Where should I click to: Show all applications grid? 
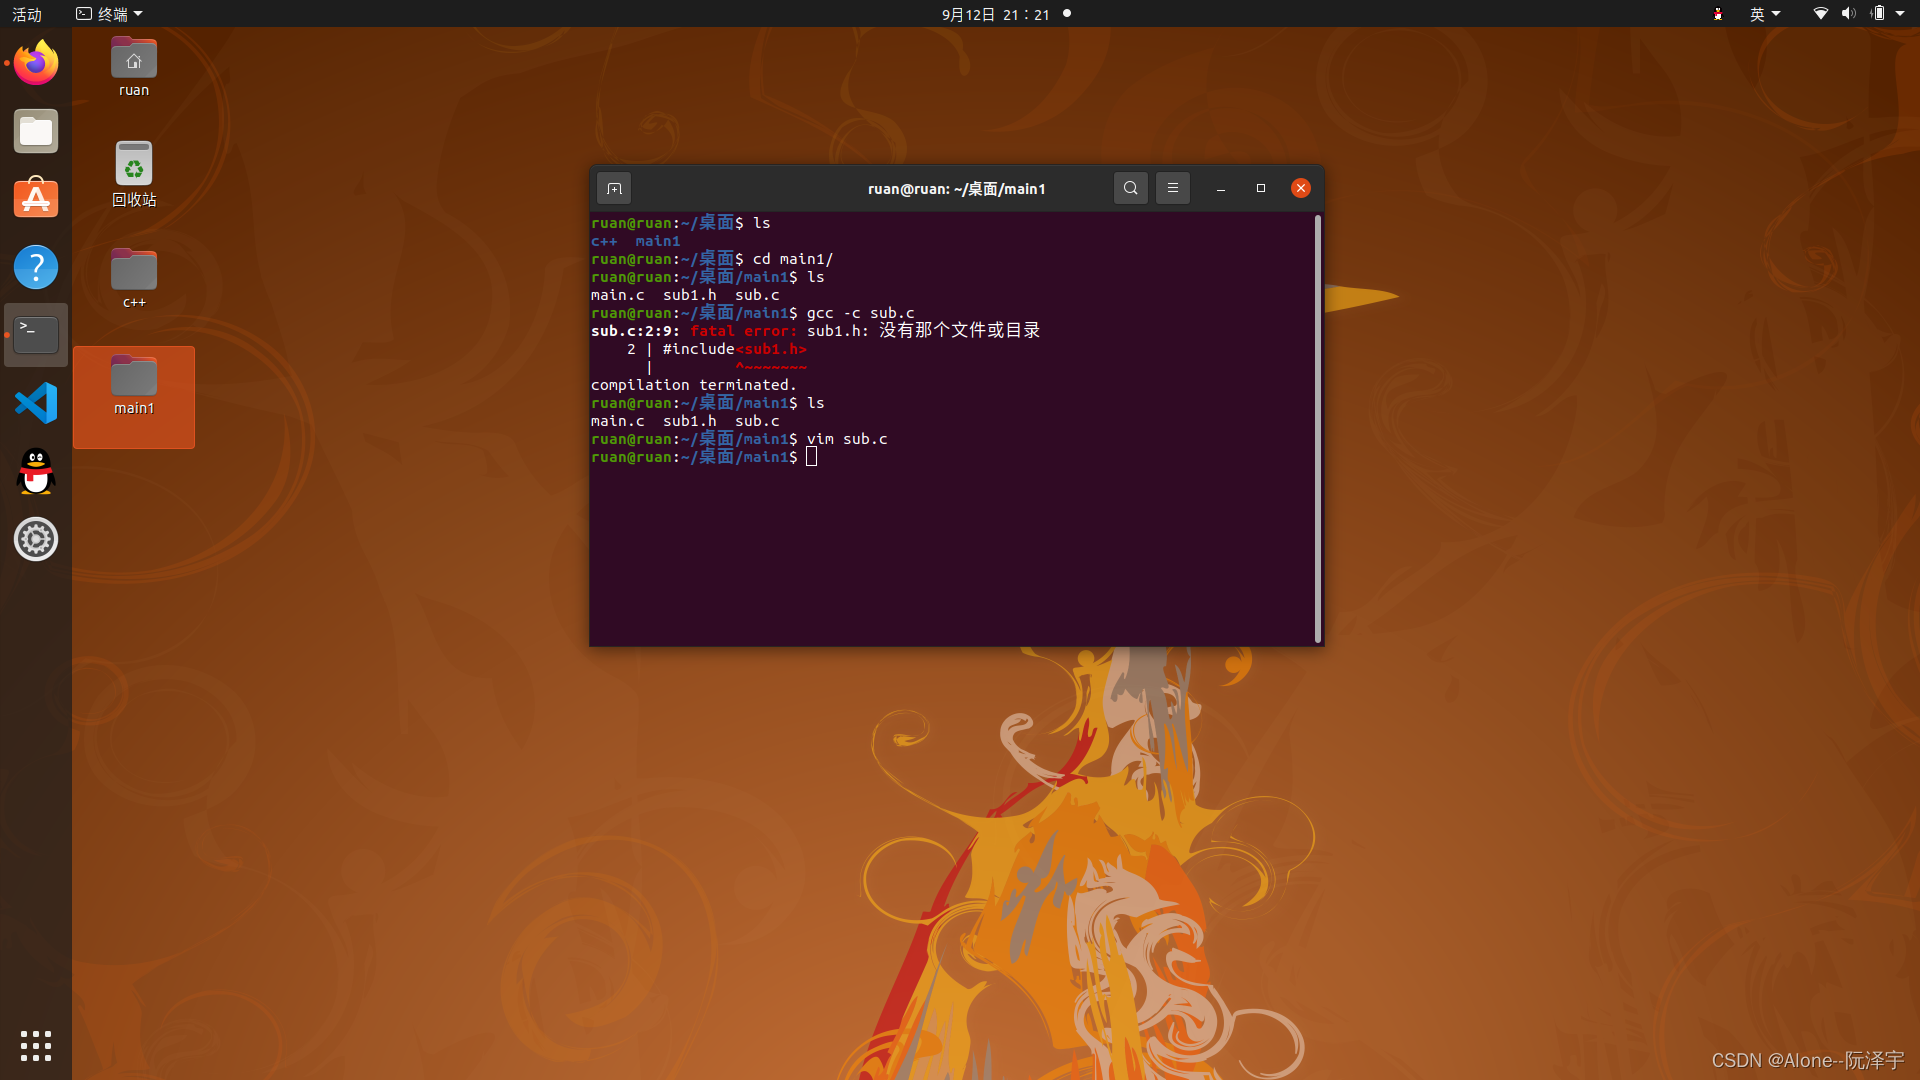point(36,1046)
